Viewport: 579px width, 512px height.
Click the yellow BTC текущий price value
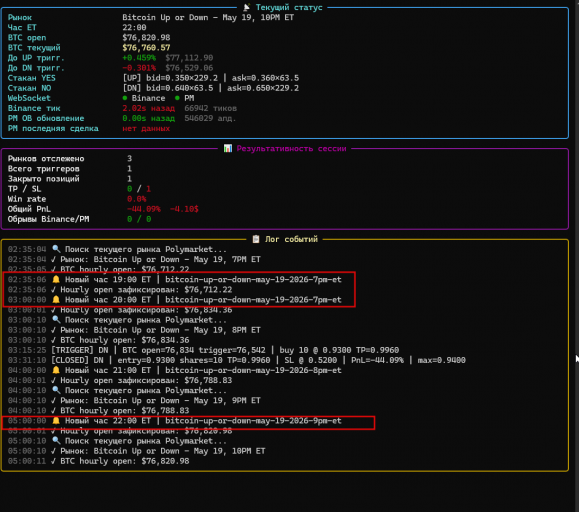(146, 48)
